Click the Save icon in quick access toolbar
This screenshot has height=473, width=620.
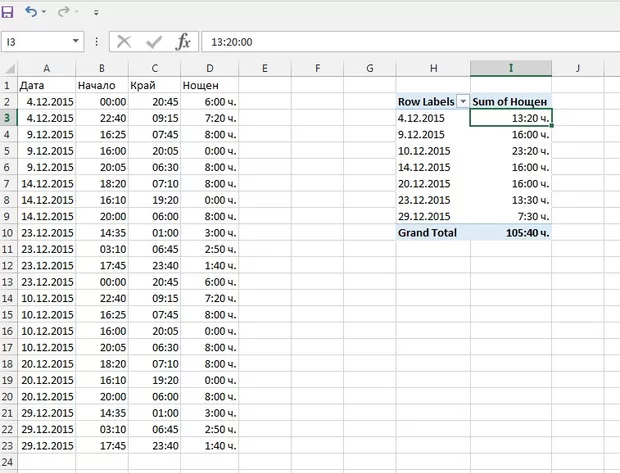pos(8,12)
